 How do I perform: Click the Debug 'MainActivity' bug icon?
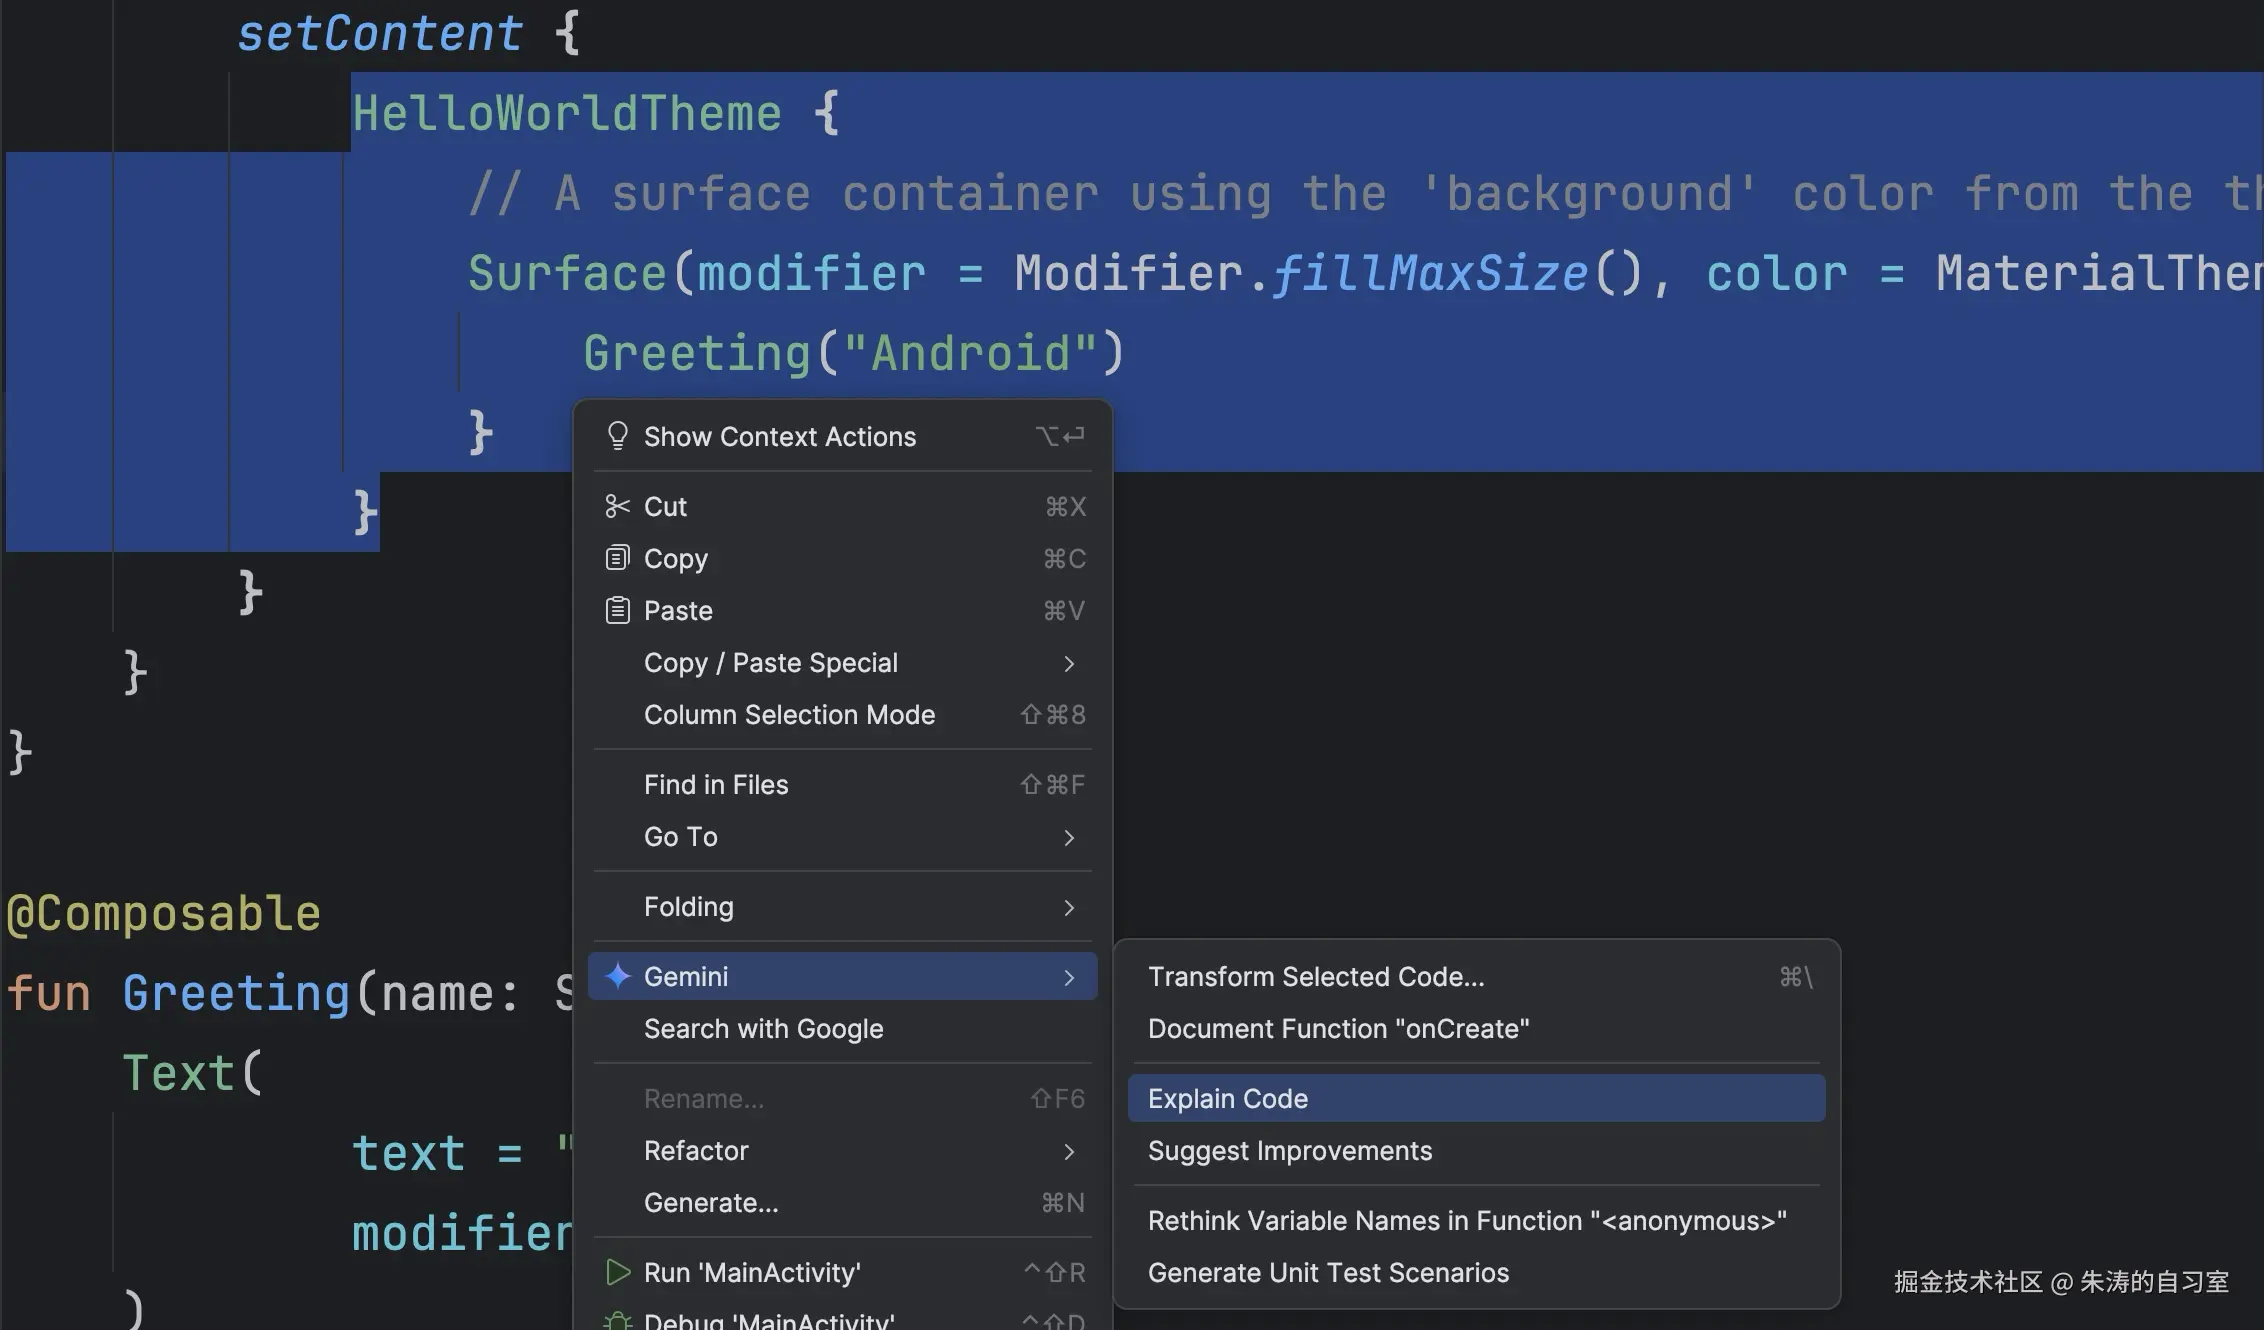618,1321
